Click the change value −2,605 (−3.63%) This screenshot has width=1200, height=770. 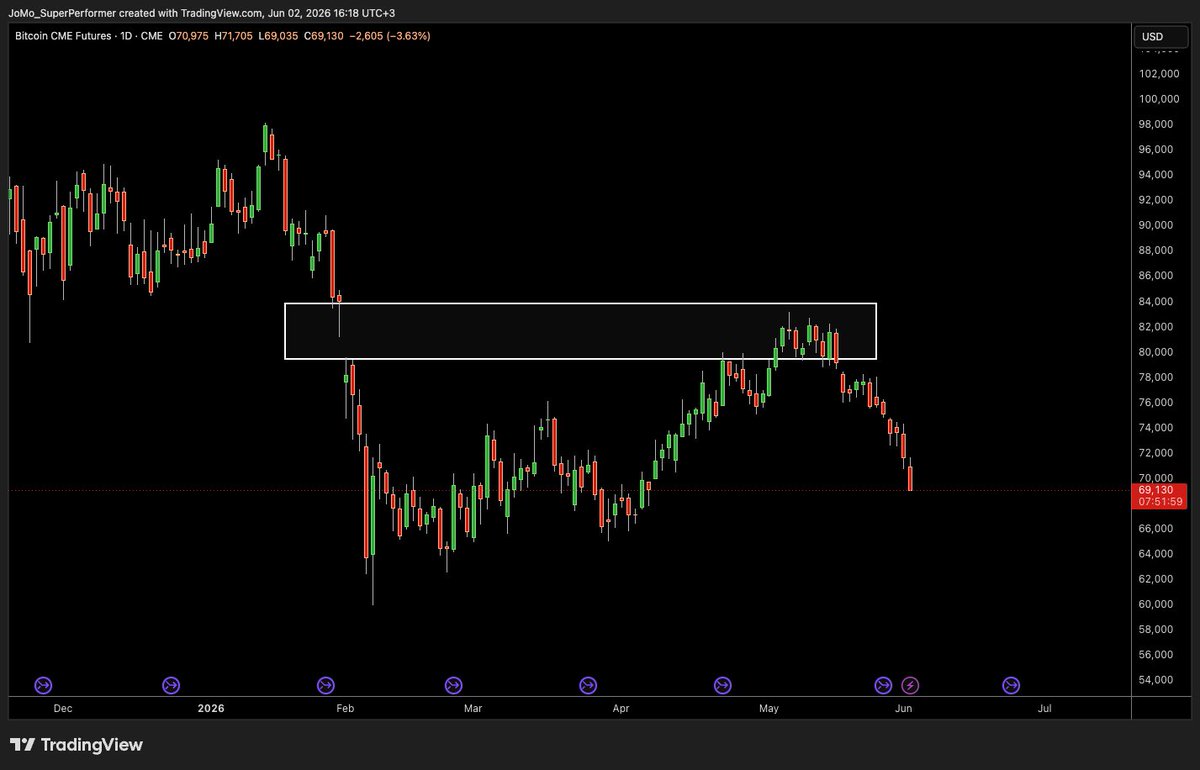[391, 36]
